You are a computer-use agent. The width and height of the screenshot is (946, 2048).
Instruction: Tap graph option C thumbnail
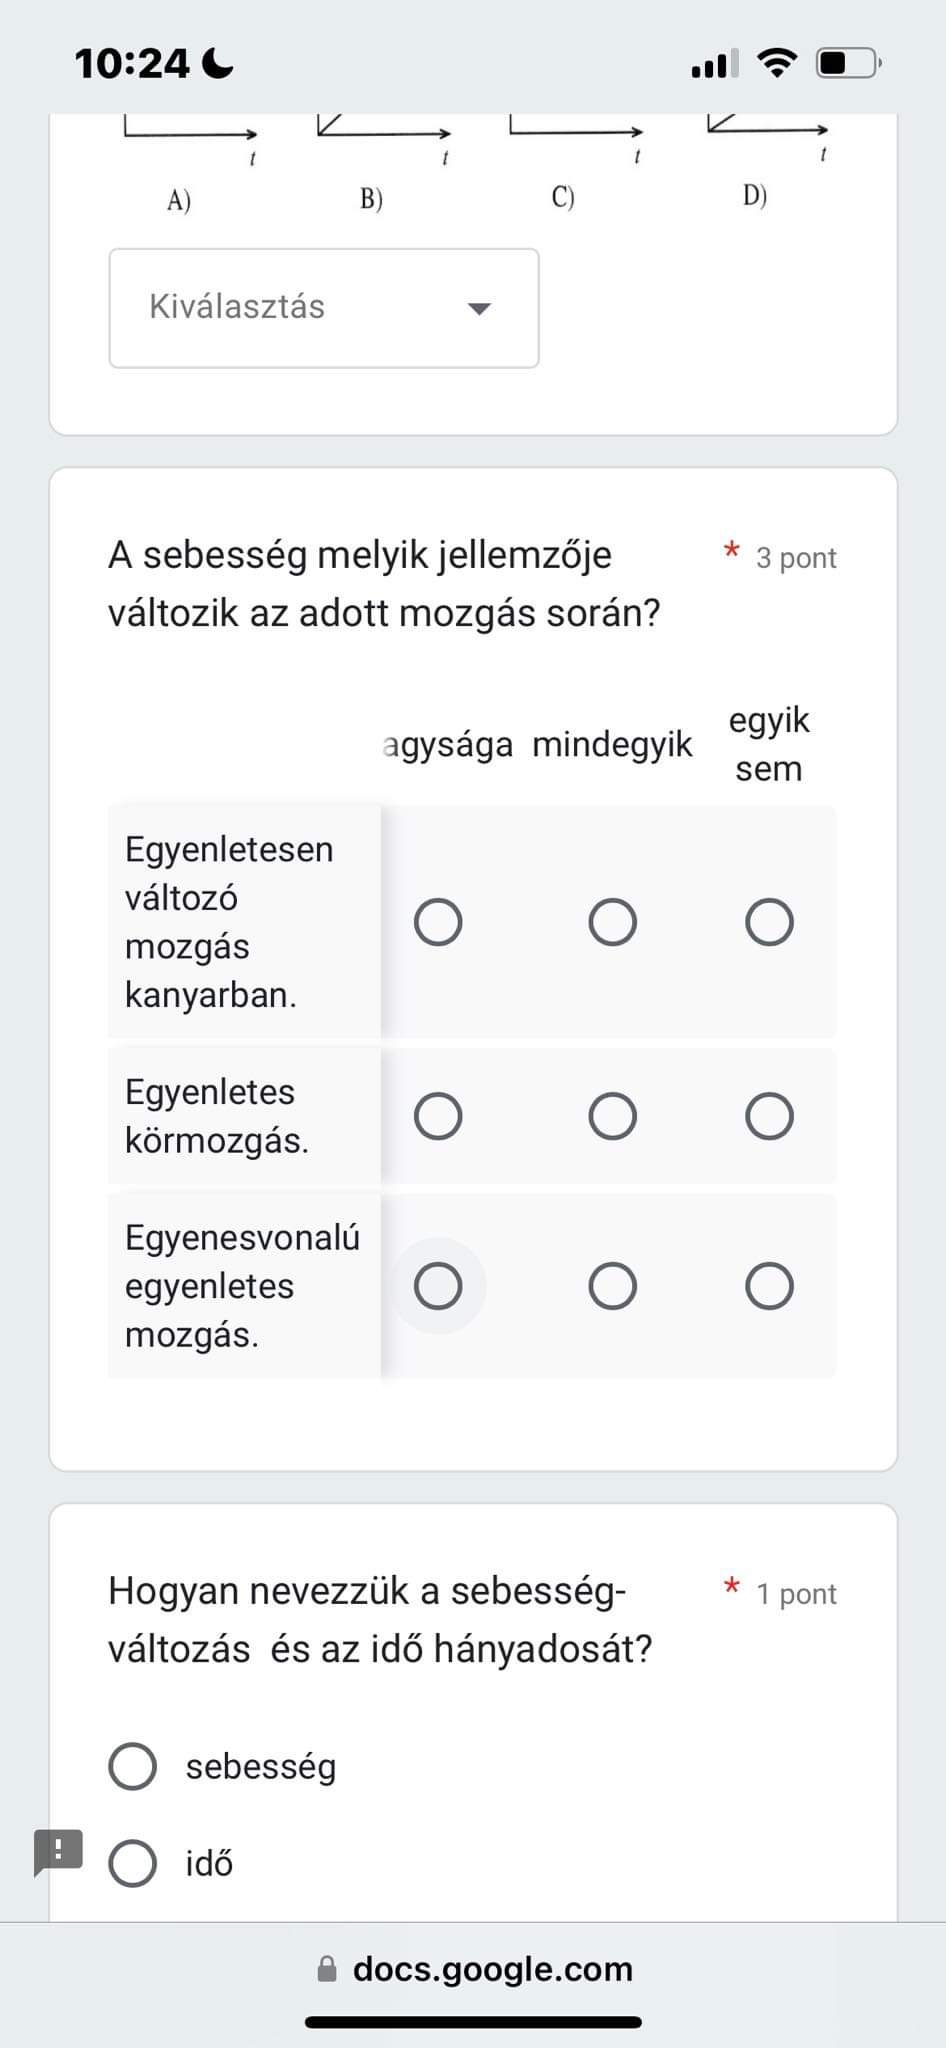click(575, 158)
